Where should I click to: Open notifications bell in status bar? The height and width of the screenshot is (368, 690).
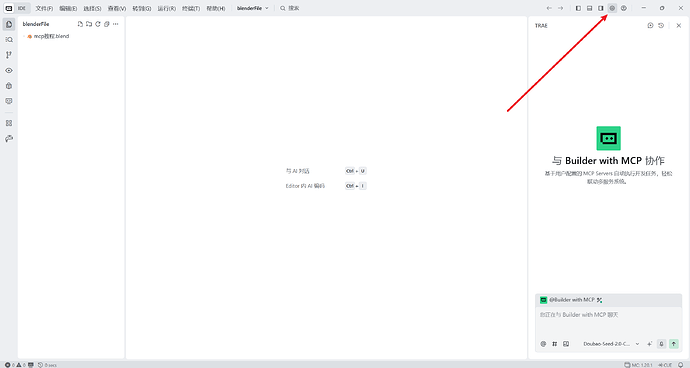click(x=681, y=365)
